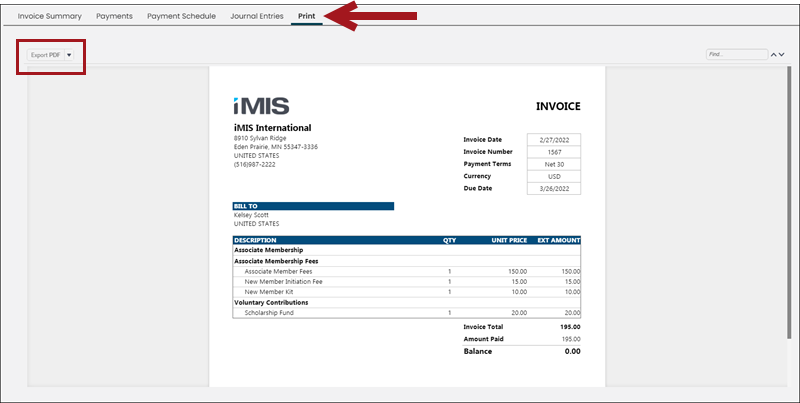800x403 pixels.
Task: Select the Print tab
Action: coord(307,16)
